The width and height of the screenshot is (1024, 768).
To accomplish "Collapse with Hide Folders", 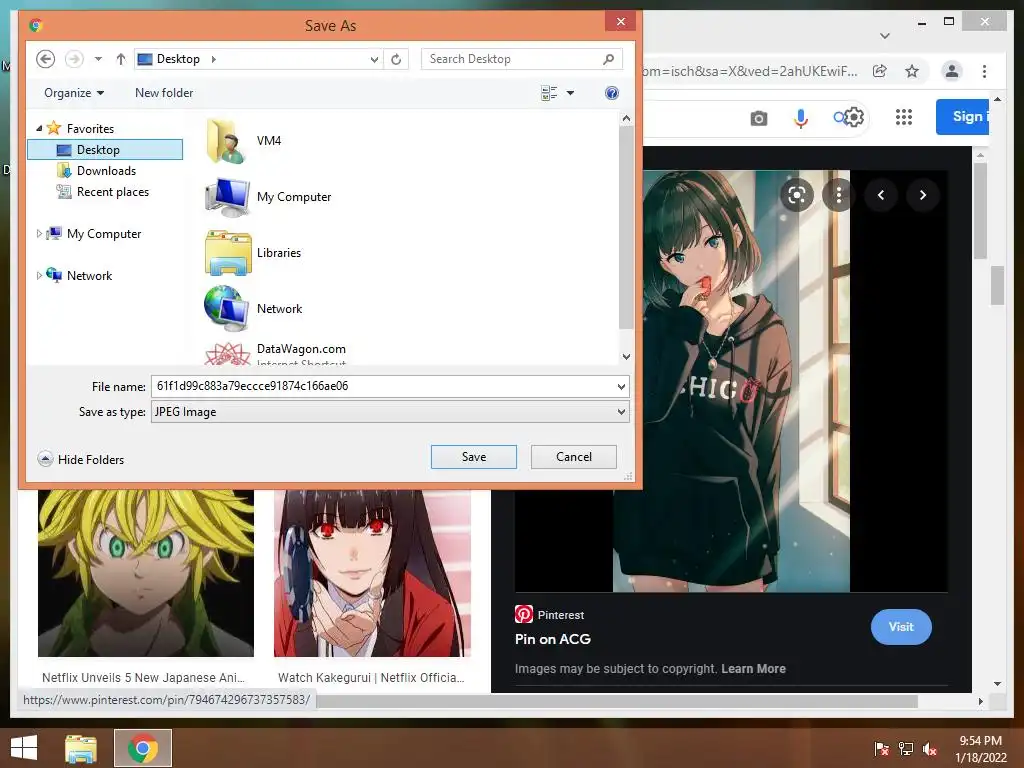I will (x=80, y=459).
